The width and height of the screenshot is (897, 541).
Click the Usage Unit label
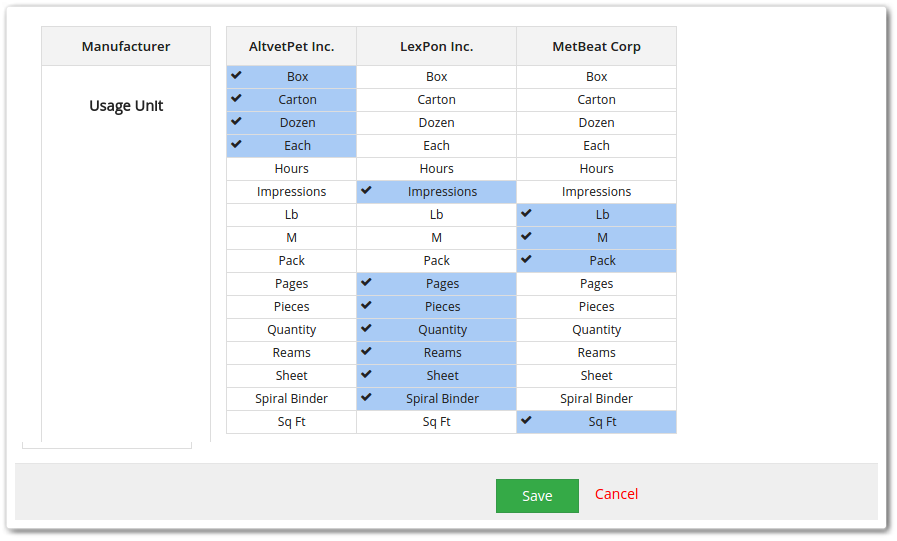(126, 106)
